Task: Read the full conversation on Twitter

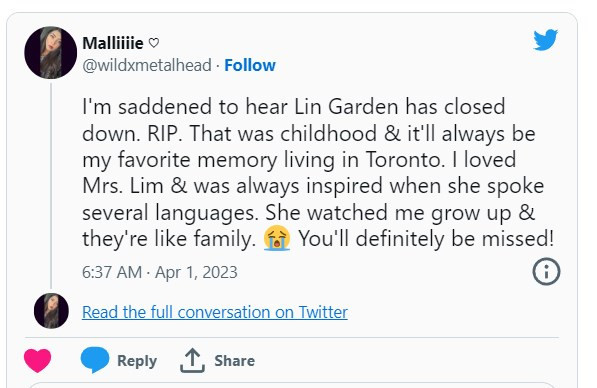Action: click(215, 312)
